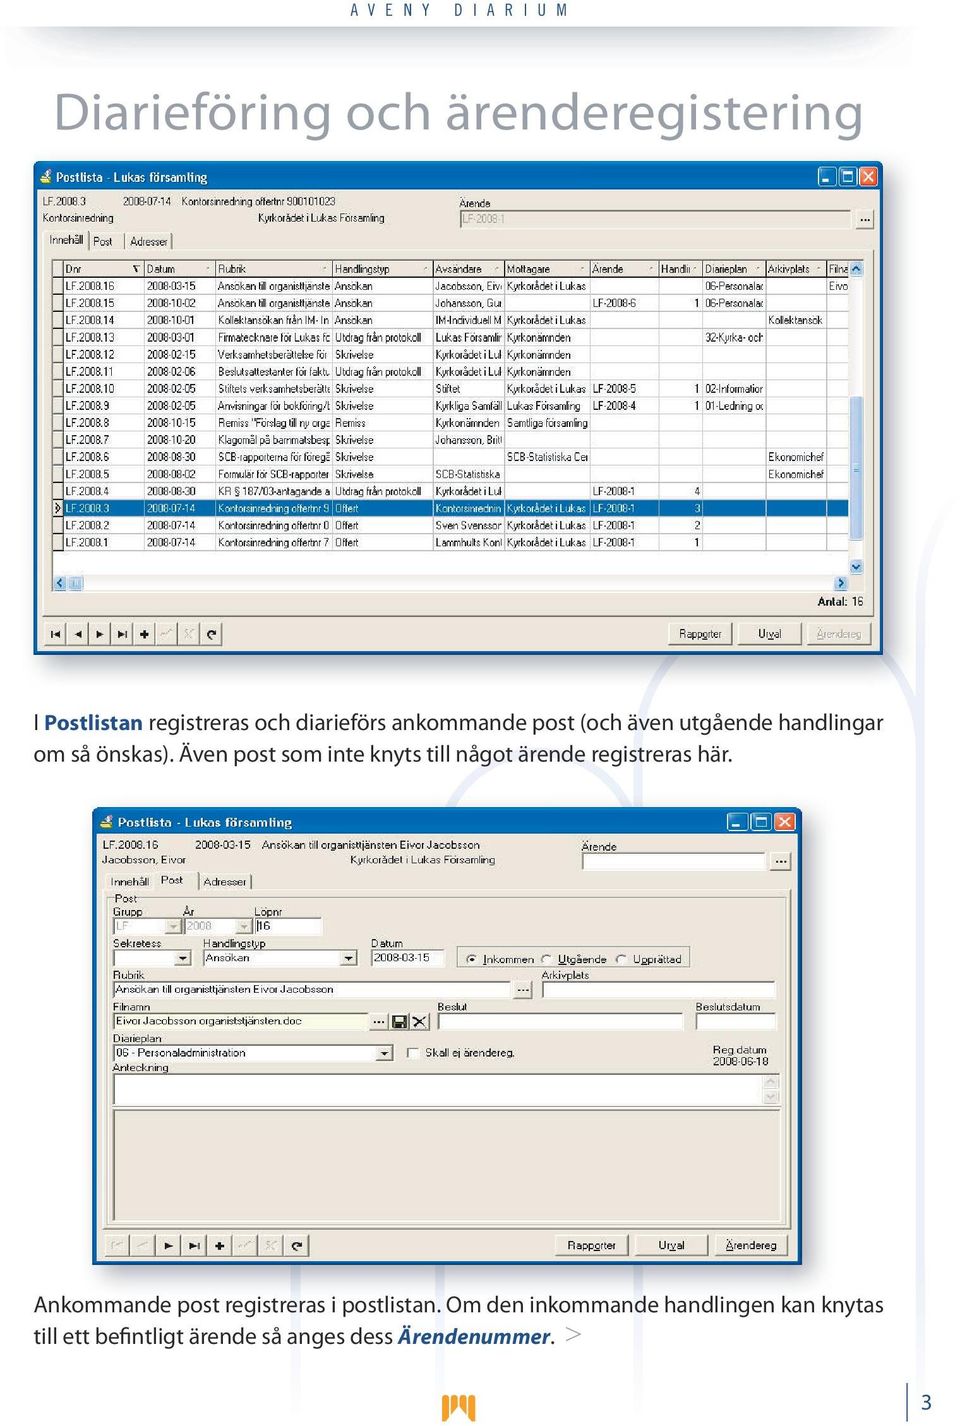Click into the Arkivplats field
This screenshot has height=1426, width=960.
pyautogui.click(x=659, y=990)
